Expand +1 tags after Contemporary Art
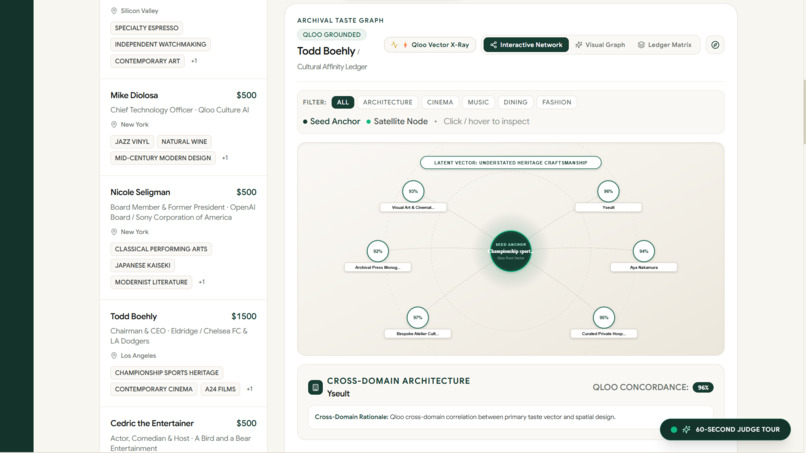 coord(194,61)
